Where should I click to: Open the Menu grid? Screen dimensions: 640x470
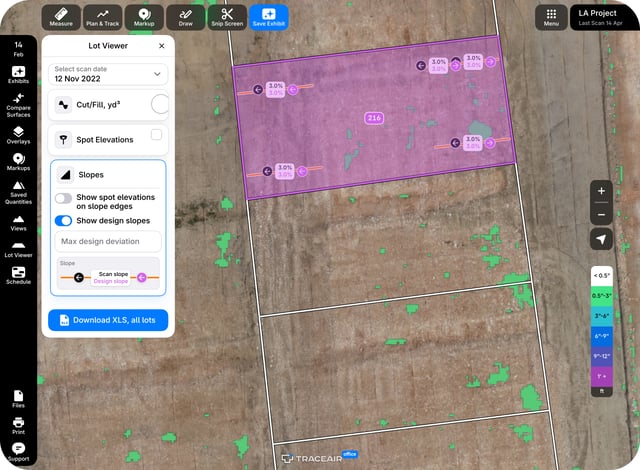(551, 18)
